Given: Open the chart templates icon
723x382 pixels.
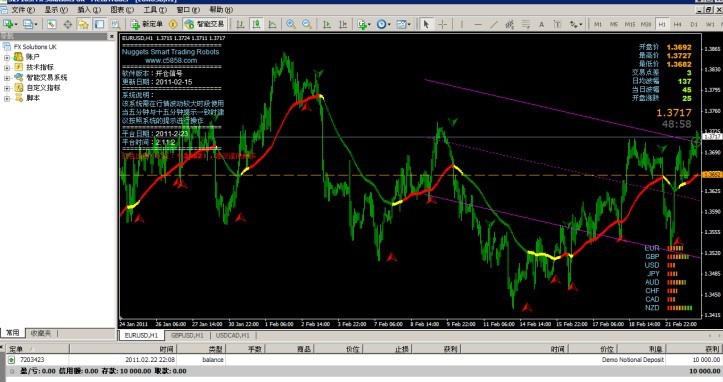Looking at the screenshot, I should click(401, 24).
